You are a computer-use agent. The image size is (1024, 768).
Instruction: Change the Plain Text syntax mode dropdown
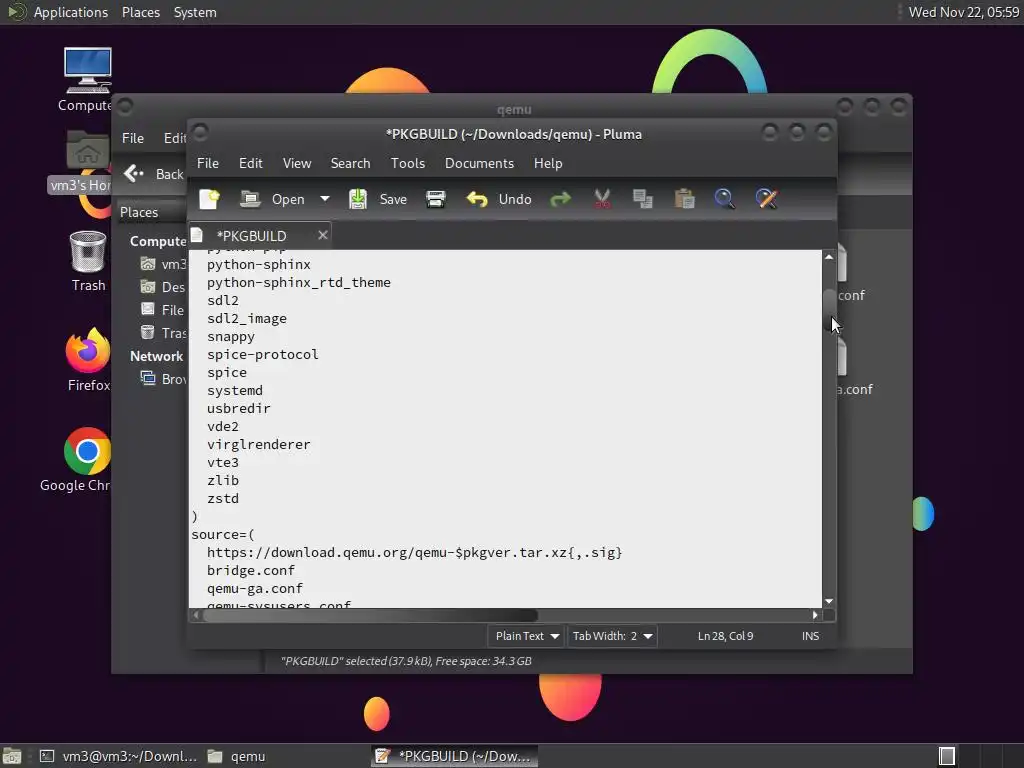click(526, 636)
